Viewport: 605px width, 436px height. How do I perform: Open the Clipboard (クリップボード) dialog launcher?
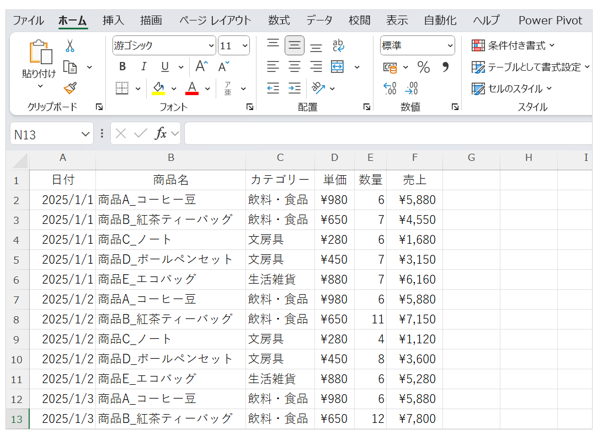click(100, 107)
